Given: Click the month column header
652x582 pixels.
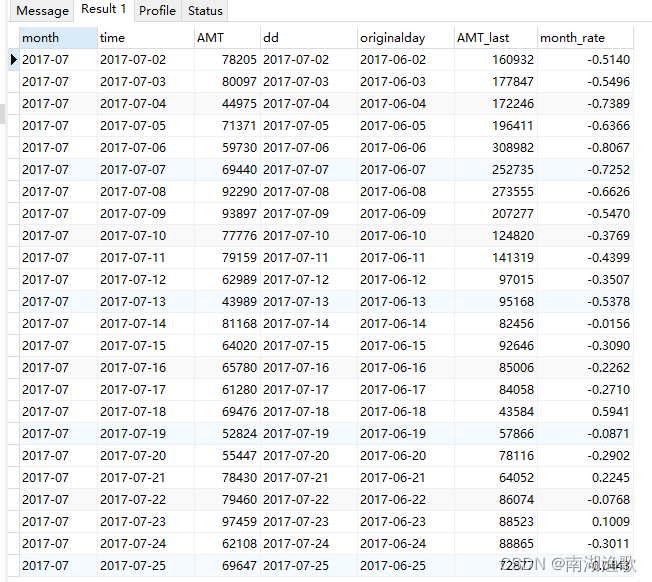Looking at the screenshot, I should 58,38.
